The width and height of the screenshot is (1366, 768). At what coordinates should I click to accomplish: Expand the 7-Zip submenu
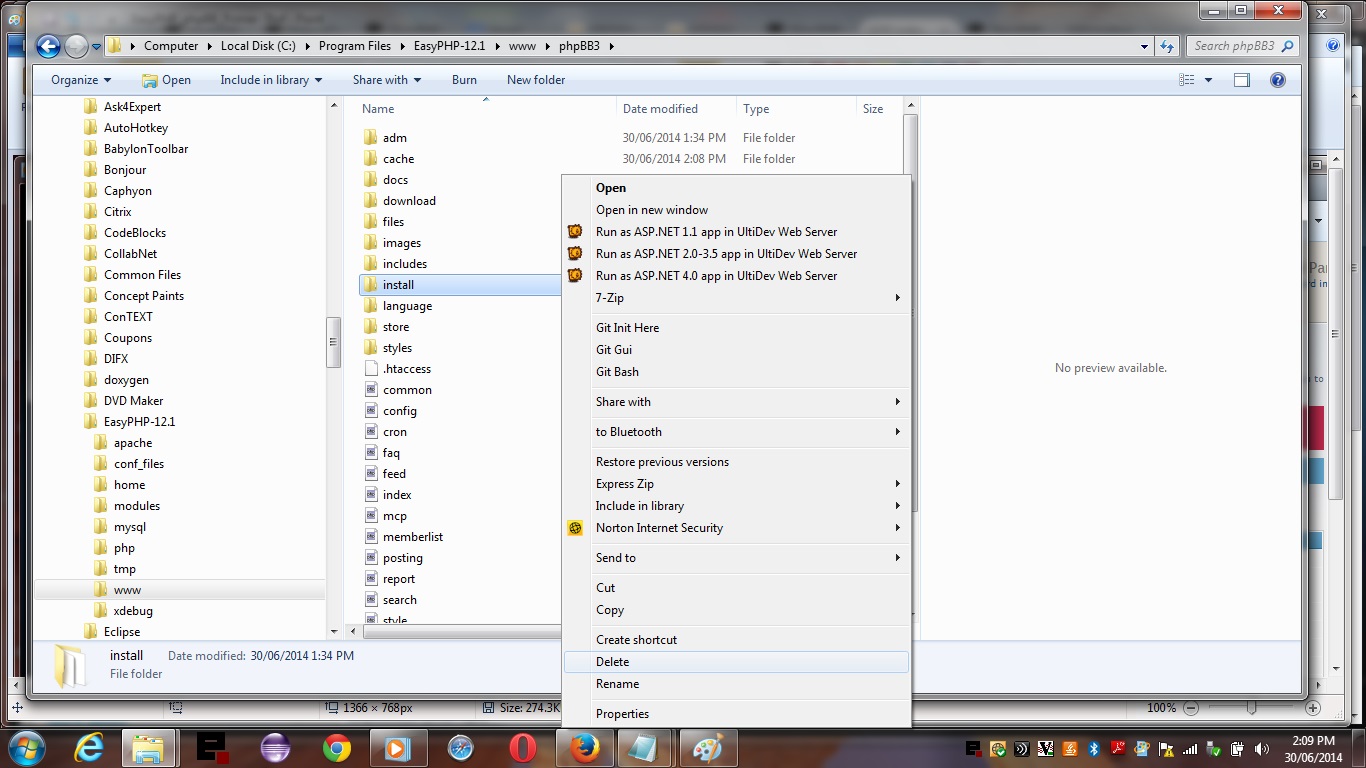(x=736, y=298)
